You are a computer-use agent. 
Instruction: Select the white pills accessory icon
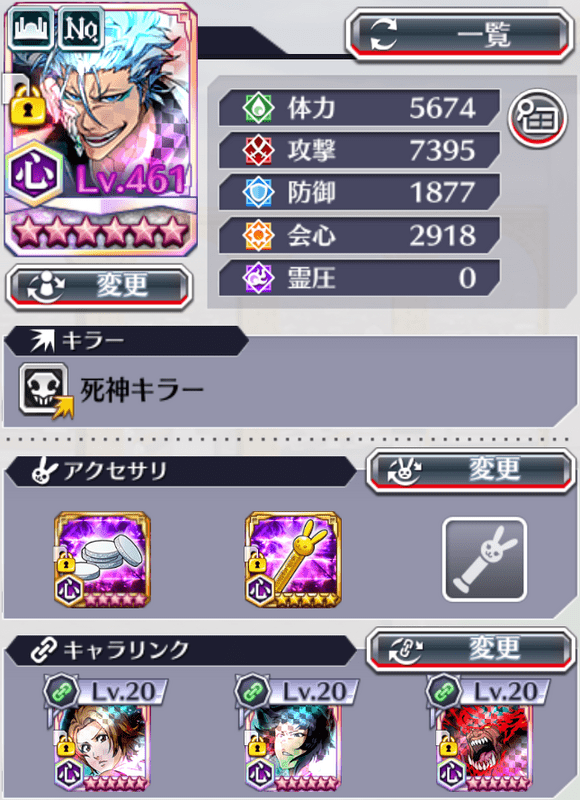(102, 560)
